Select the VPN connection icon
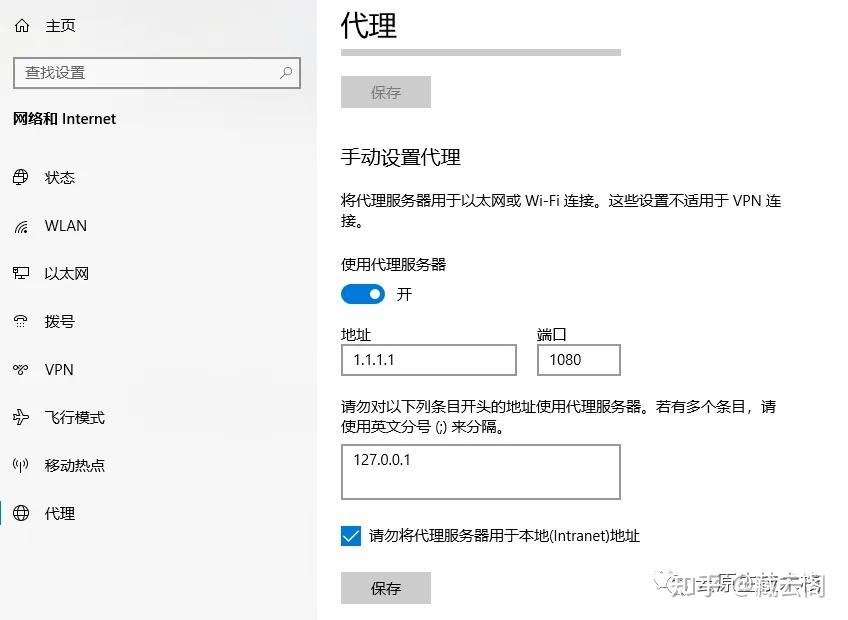 21,369
